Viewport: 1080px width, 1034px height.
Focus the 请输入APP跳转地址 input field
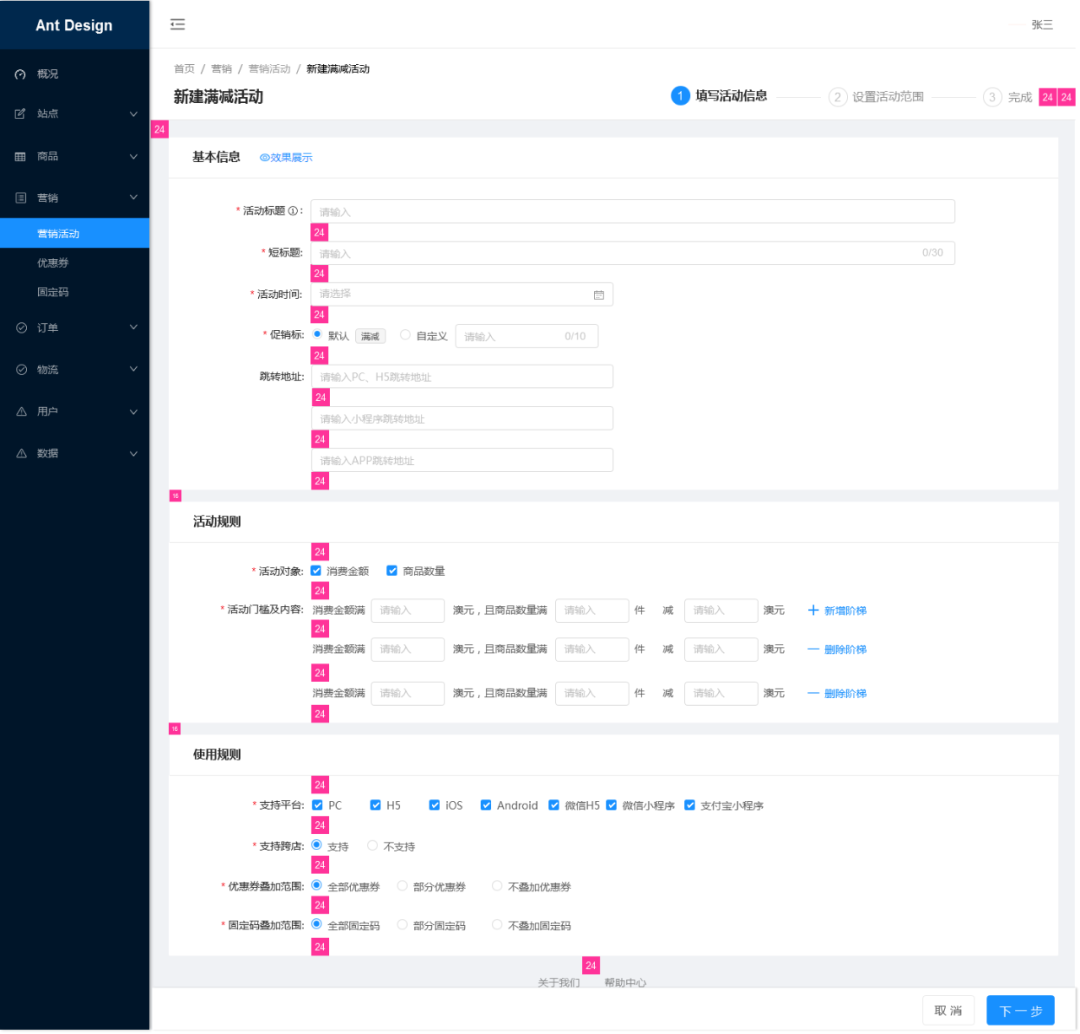coord(462,460)
